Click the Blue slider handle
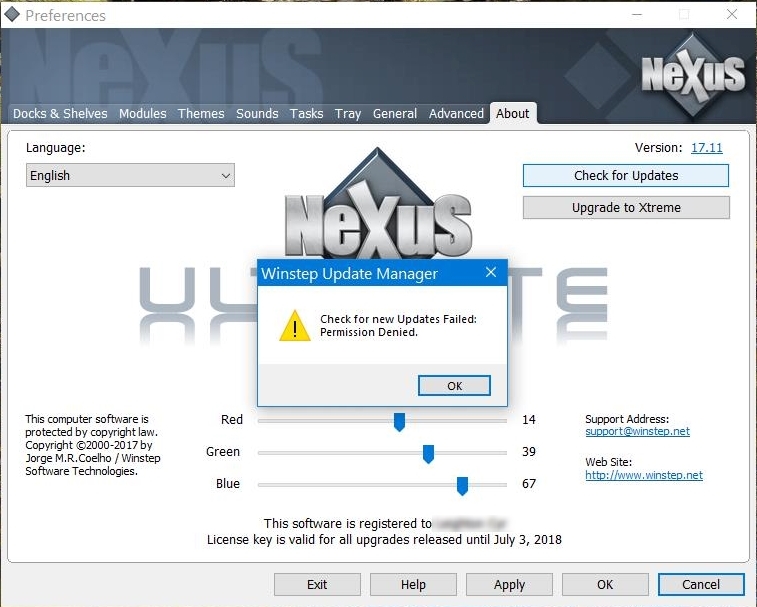 pyautogui.click(x=462, y=485)
